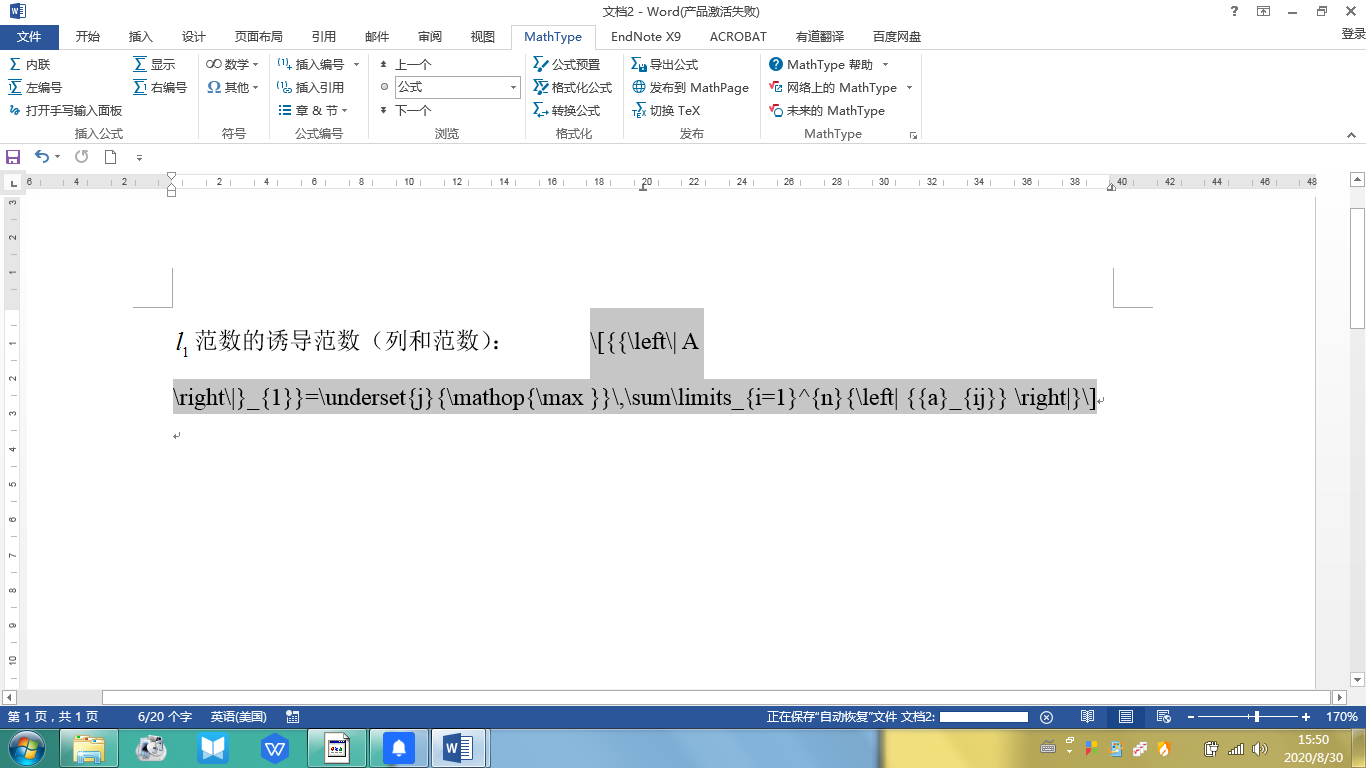Switch to print layout view

click(1126, 717)
